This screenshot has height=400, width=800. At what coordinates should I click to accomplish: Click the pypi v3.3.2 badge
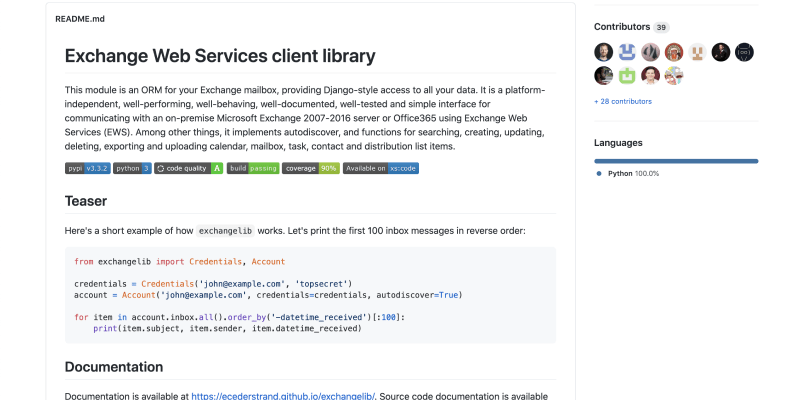[87, 169]
